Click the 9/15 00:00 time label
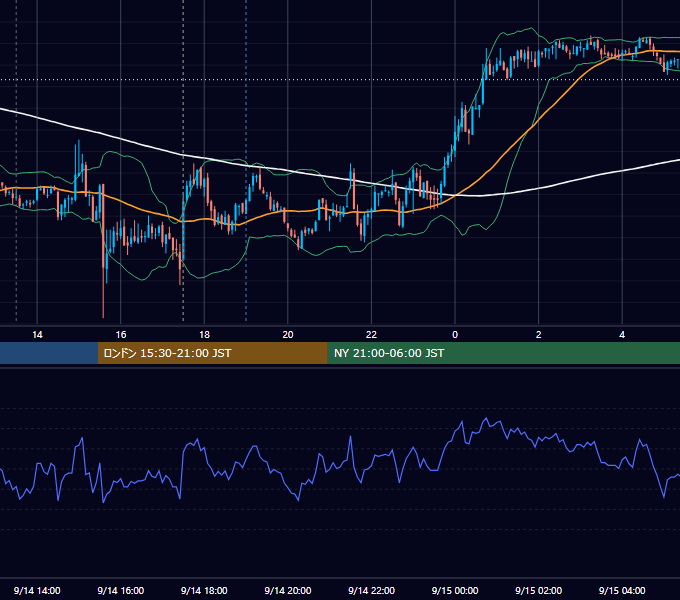Viewport: 680px width, 600px height. [x=455, y=590]
